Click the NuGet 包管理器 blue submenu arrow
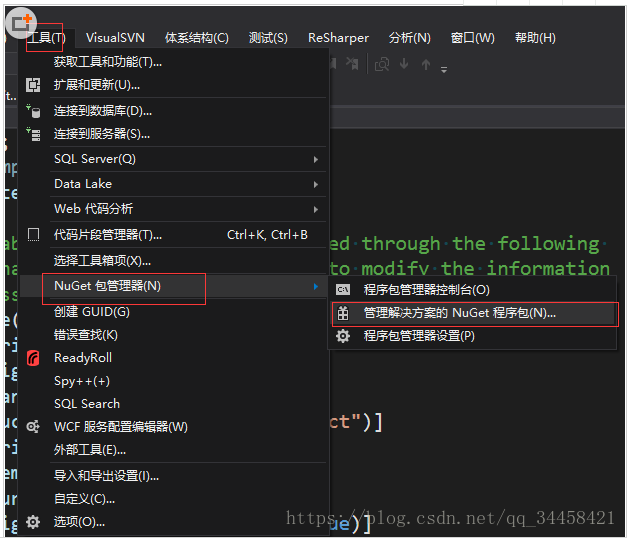This screenshot has height=538, width=627. (x=316, y=286)
